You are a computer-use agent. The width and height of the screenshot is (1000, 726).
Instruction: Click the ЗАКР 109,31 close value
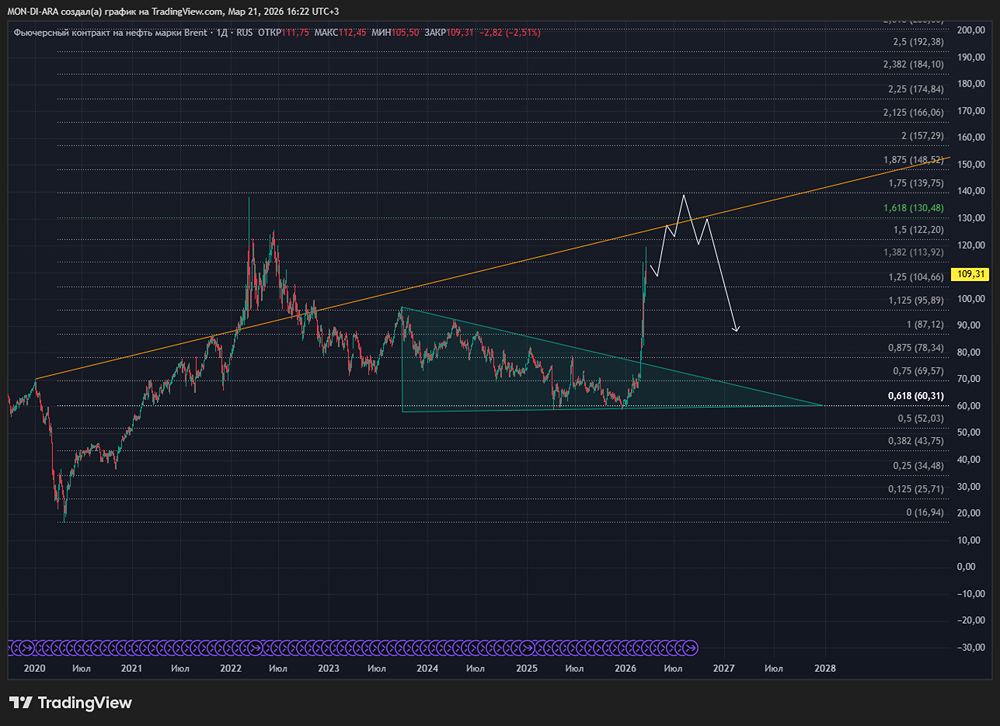click(449, 33)
